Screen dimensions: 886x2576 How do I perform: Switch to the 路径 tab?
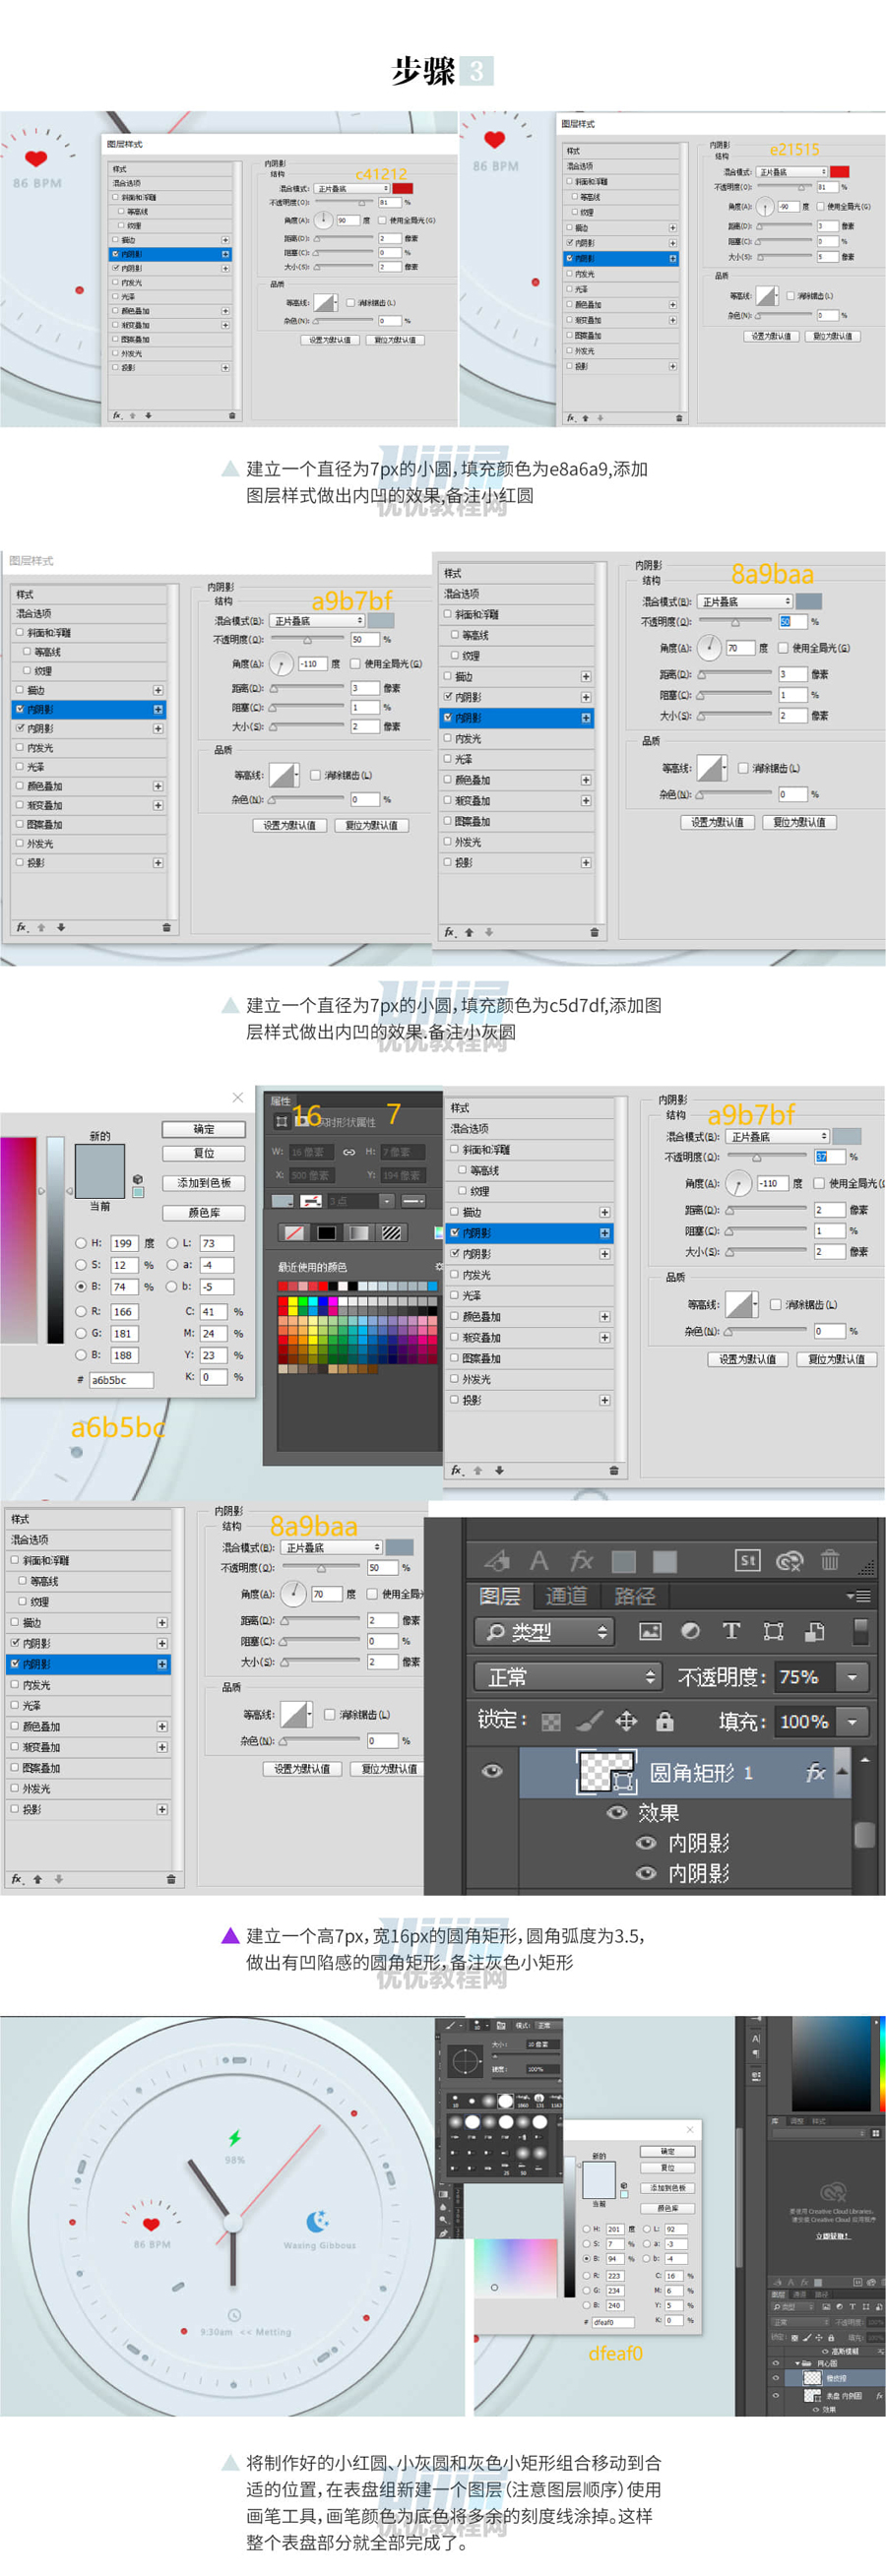click(x=634, y=1596)
